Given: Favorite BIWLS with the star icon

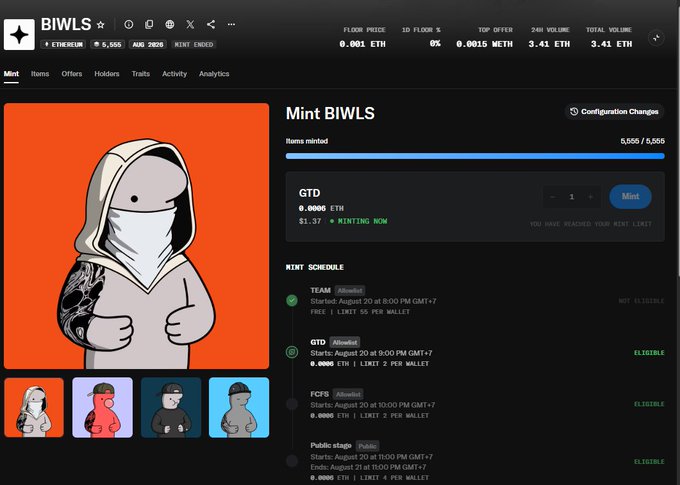Looking at the screenshot, I should 101,25.
